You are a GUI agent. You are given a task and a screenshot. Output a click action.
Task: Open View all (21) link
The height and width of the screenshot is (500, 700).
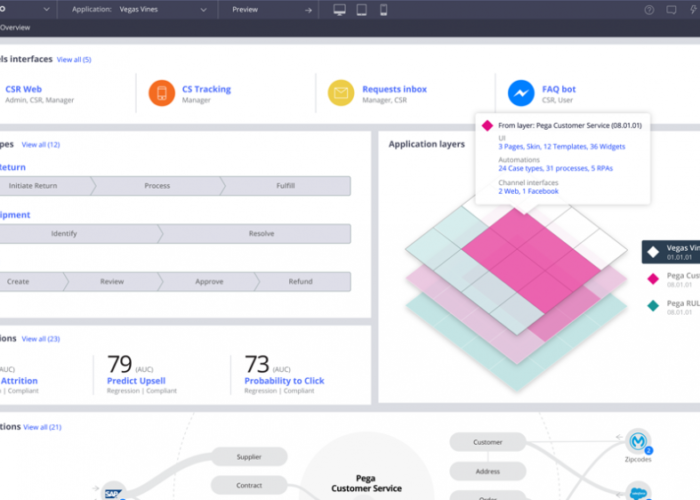pyautogui.click(x=42, y=427)
